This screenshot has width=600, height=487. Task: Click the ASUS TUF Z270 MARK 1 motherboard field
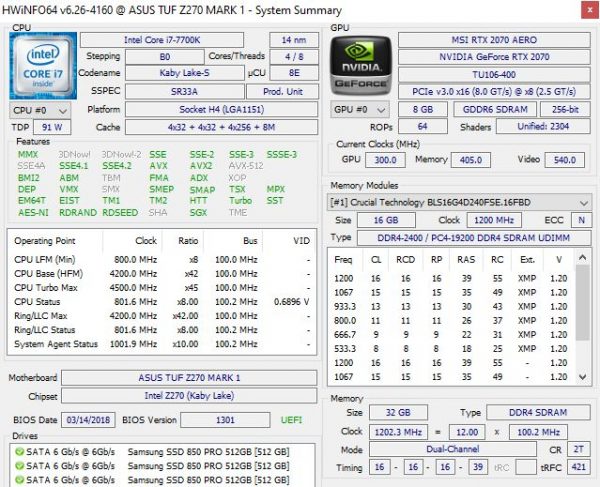point(189,378)
